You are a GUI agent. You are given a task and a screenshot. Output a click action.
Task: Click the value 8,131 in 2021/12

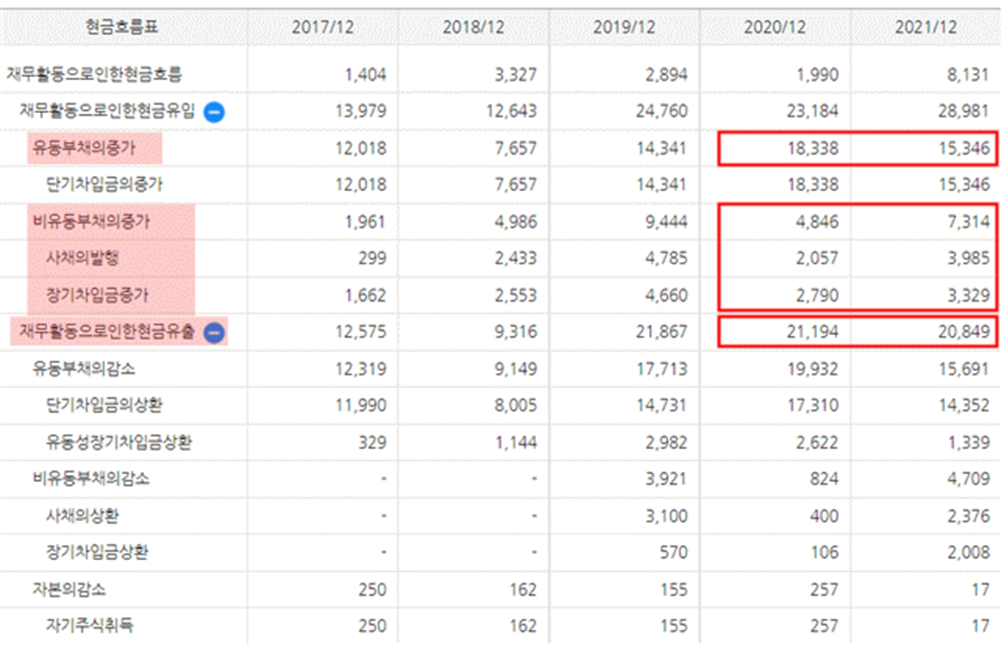pyautogui.click(x=969, y=75)
